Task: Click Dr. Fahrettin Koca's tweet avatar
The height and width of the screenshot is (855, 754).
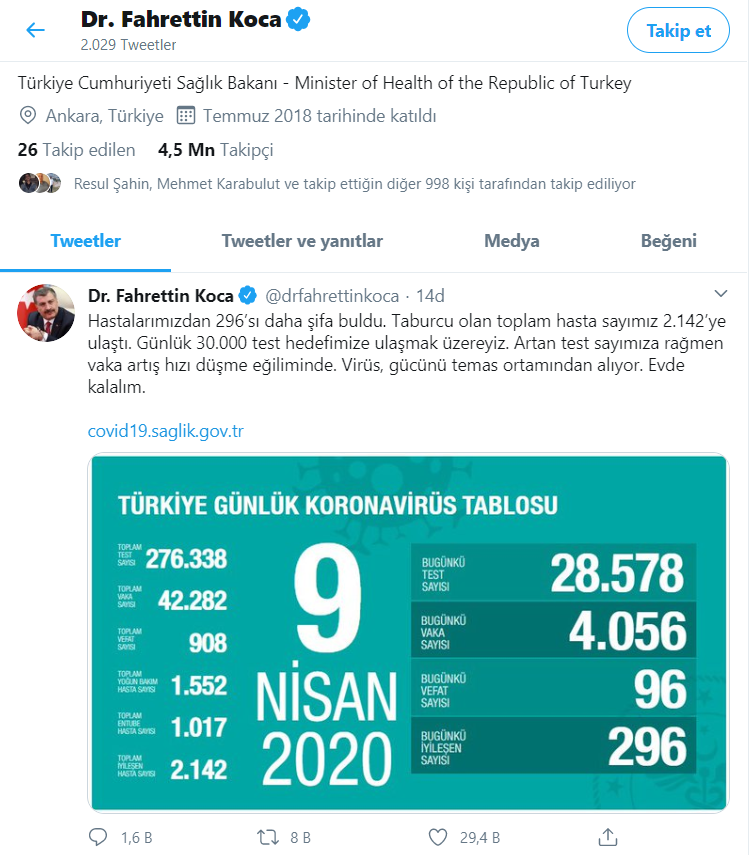Action: coord(46,313)
